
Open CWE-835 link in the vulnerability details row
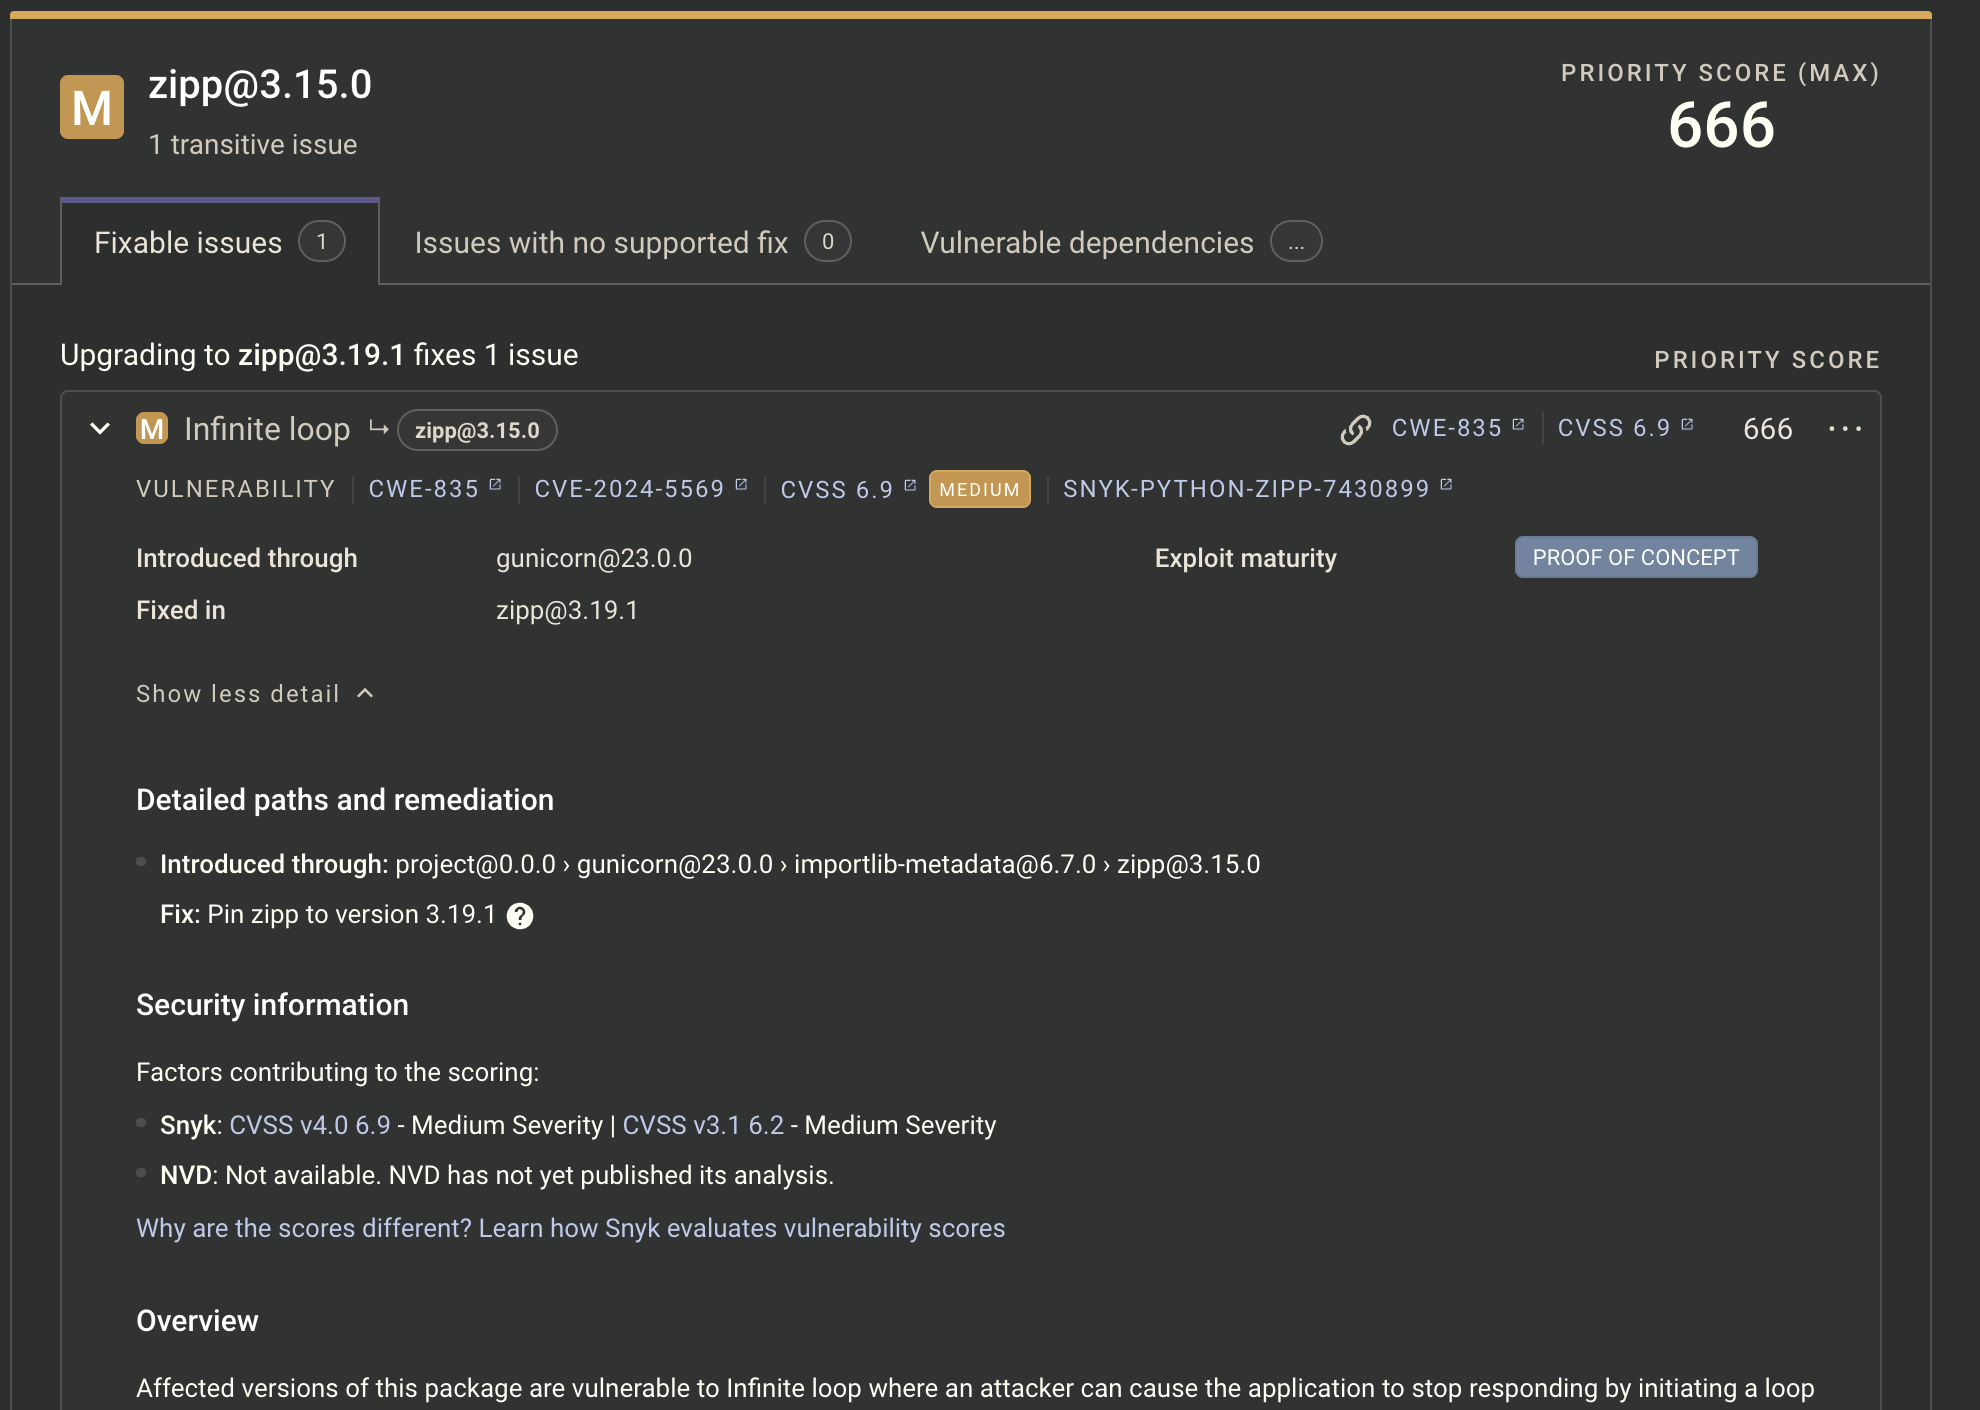click(x=435, y=489)
